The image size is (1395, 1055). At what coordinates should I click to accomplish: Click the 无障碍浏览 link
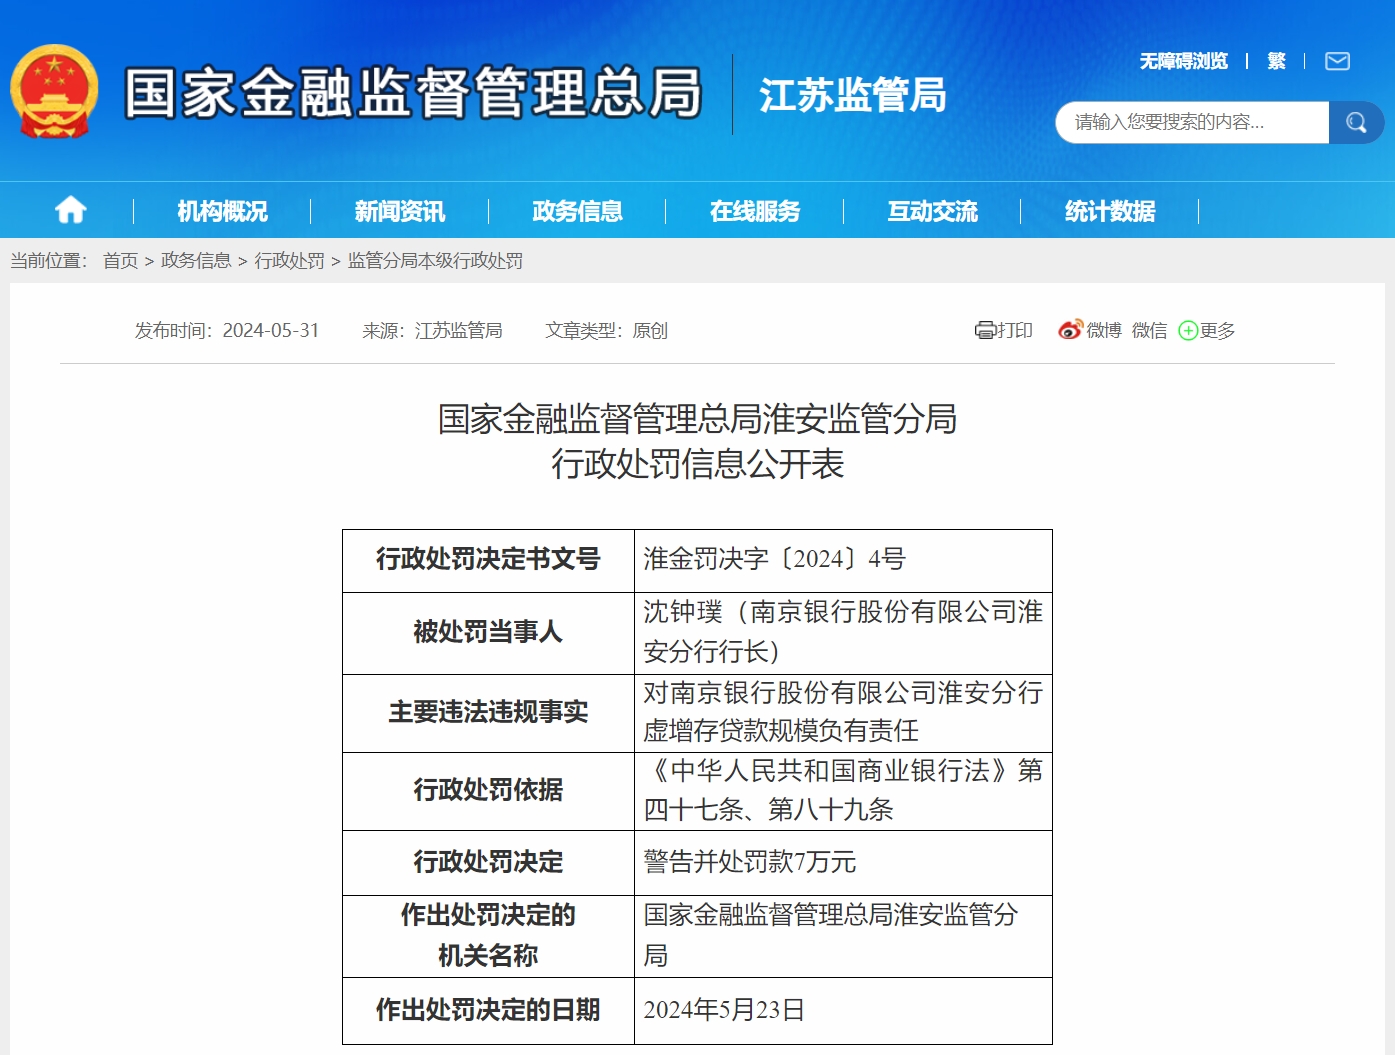pyautogui.click(x=1184, y=61)
